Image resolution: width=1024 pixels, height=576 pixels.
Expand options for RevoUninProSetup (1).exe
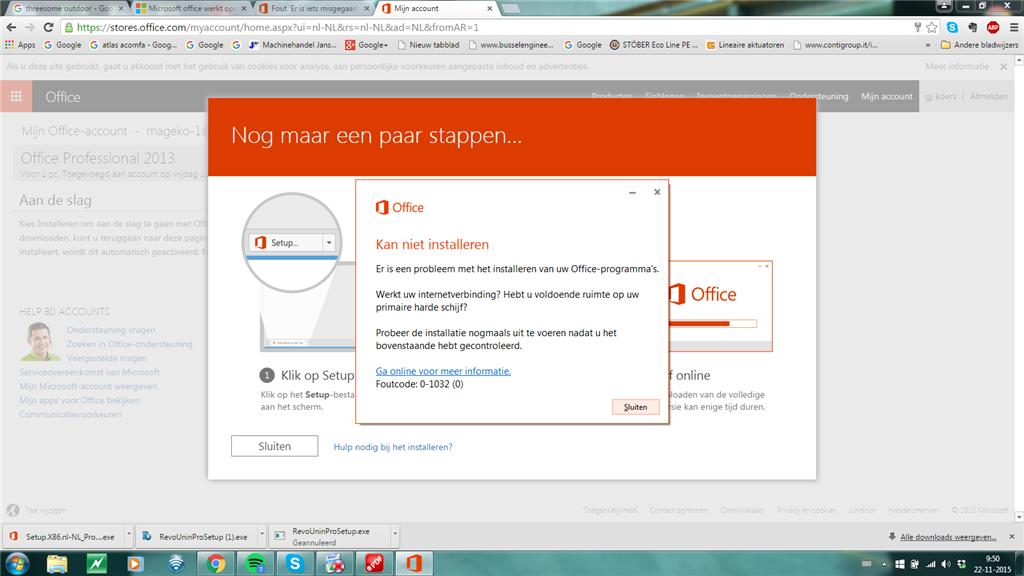pyautogui.click(x=262, y=536)
